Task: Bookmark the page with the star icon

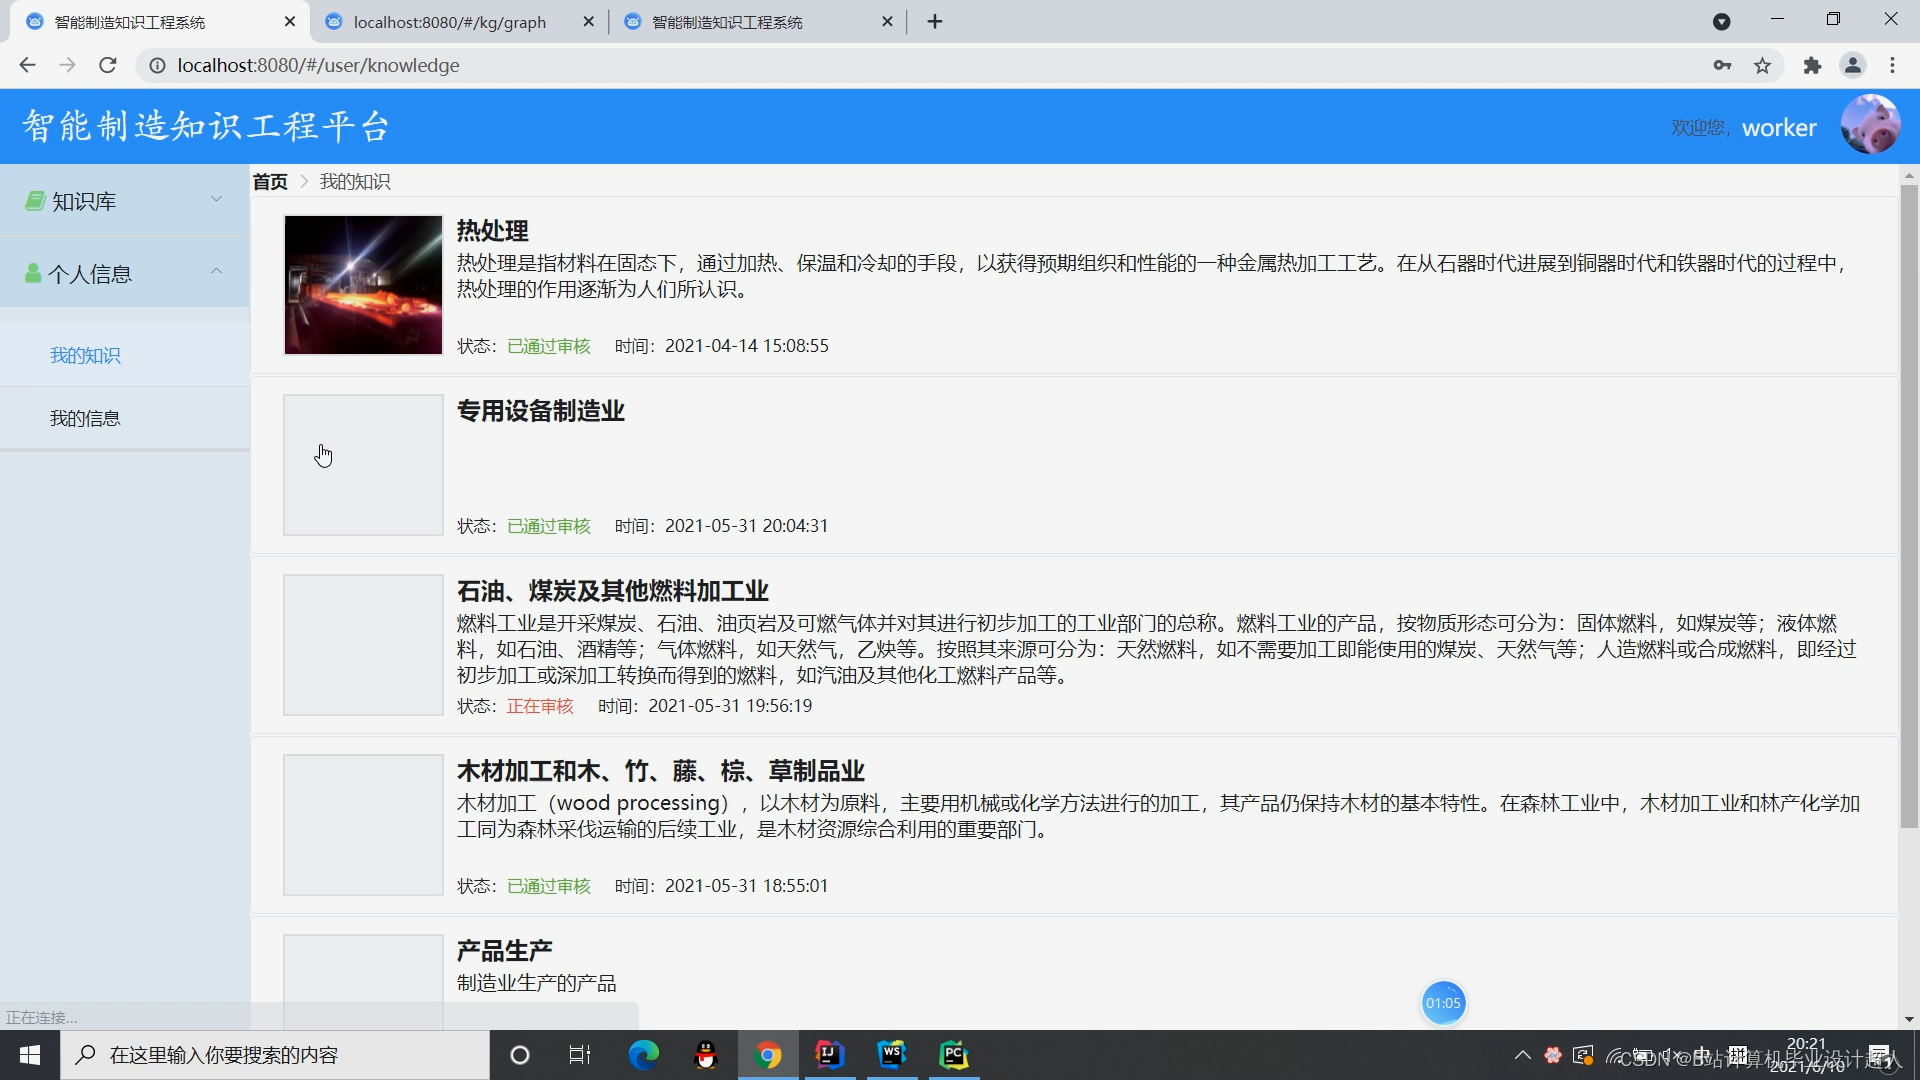Action: pos(1763,65)
